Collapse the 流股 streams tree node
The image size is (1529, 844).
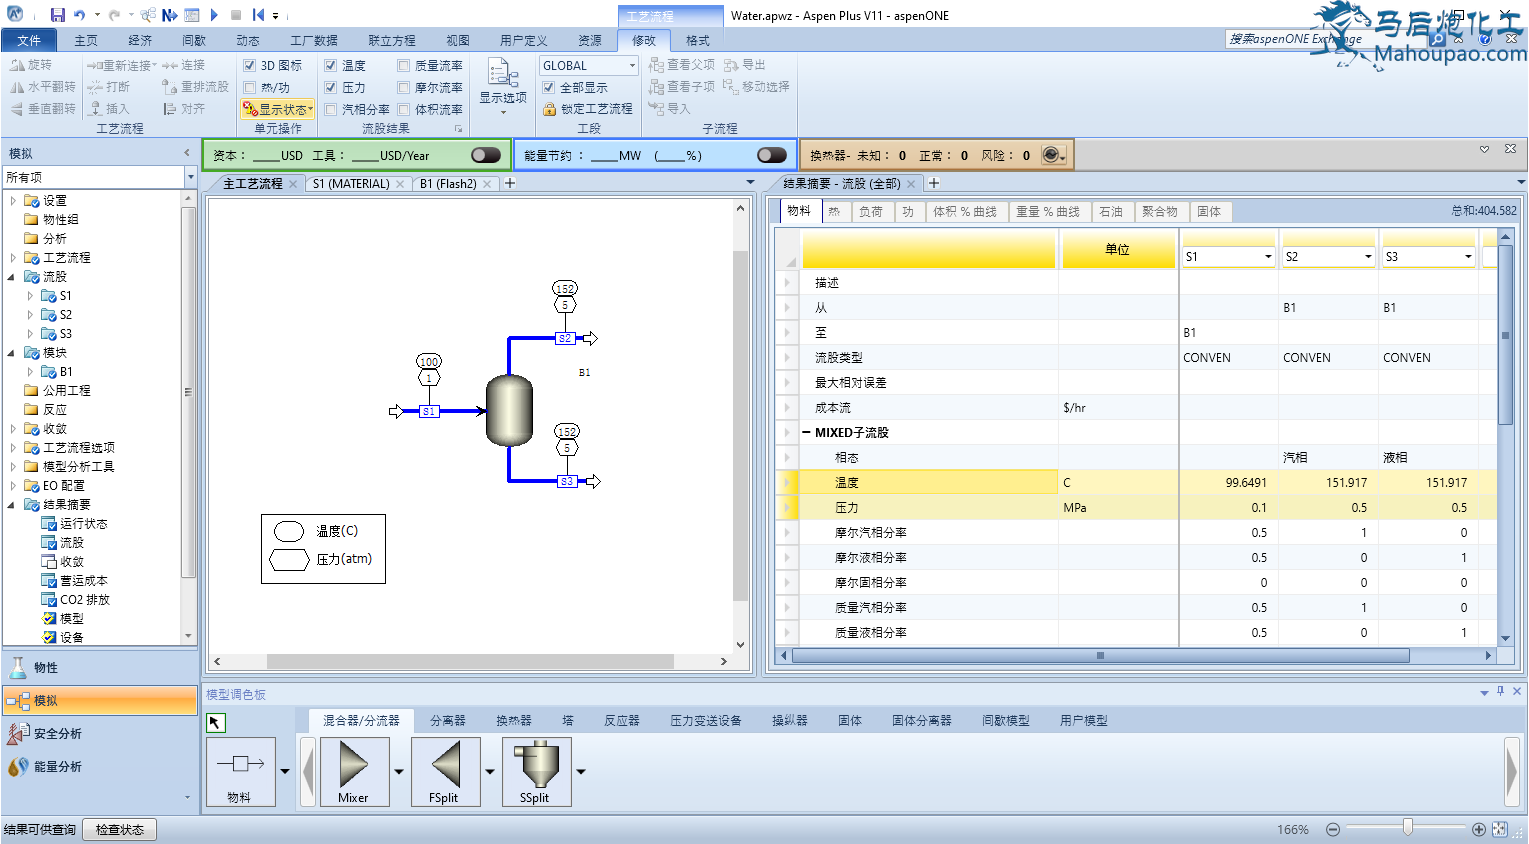12,277
